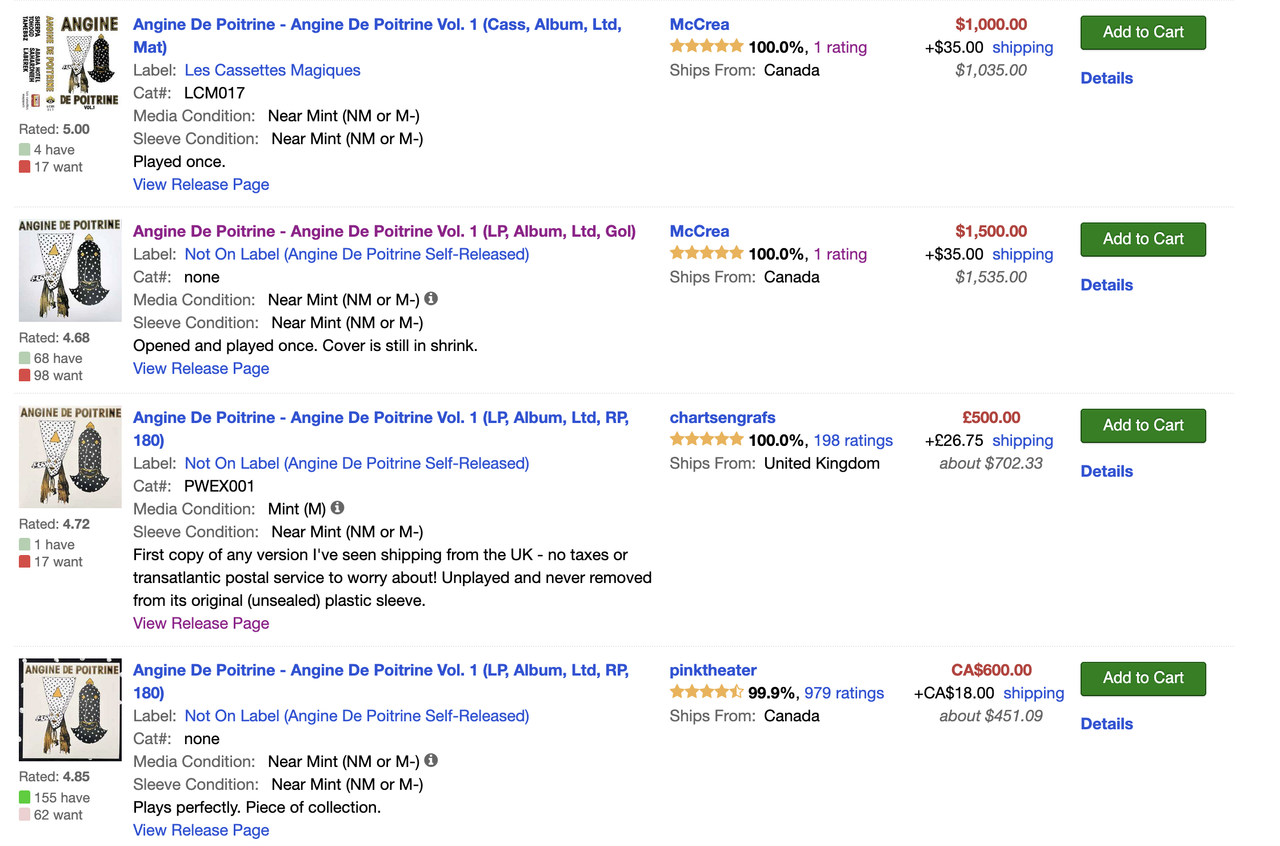Open the Cass, Album, Ltd listing title link
The image size is (1280, 846).
(377, 24)
